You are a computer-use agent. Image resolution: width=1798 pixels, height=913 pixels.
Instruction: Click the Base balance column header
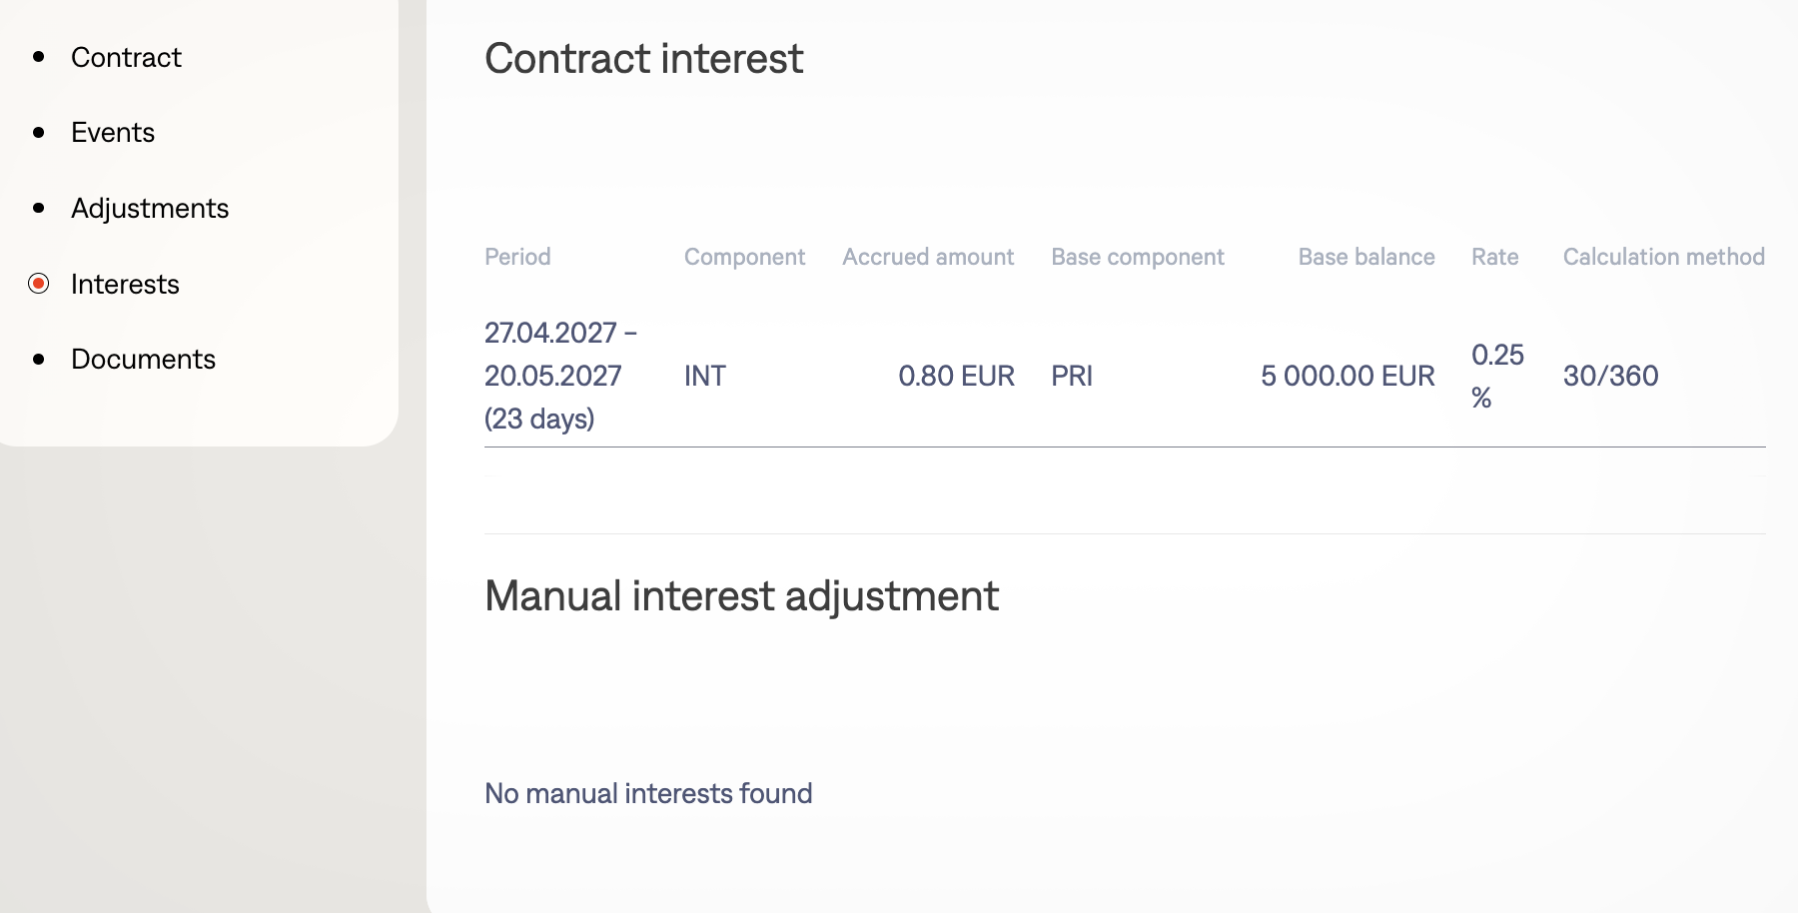(1365, 257)
